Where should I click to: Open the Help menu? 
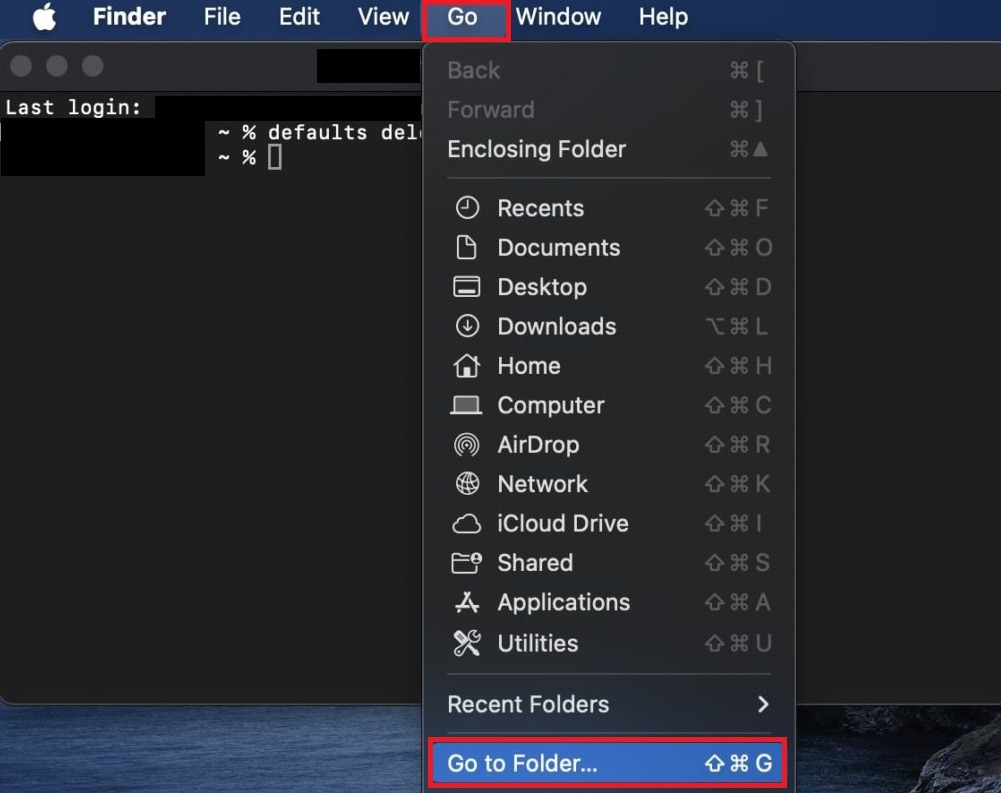pos(663,17)
